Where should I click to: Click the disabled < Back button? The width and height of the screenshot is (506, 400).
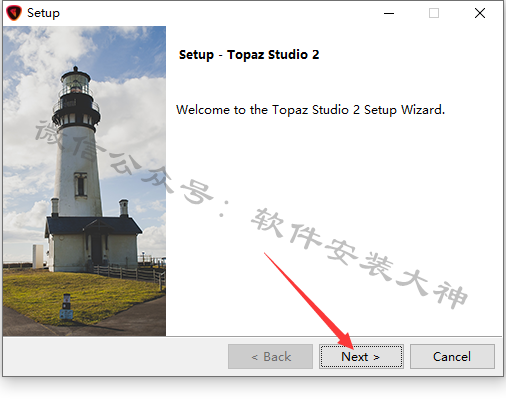tap(270, 357)
